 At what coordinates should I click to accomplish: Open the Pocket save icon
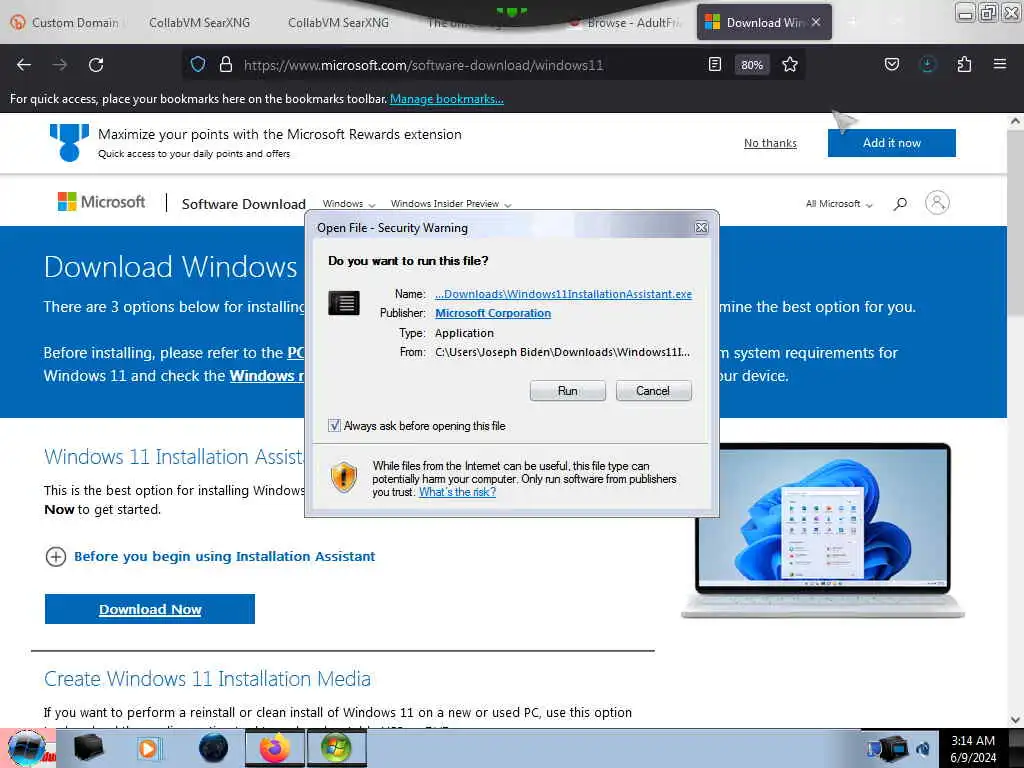tap(891, 64)
